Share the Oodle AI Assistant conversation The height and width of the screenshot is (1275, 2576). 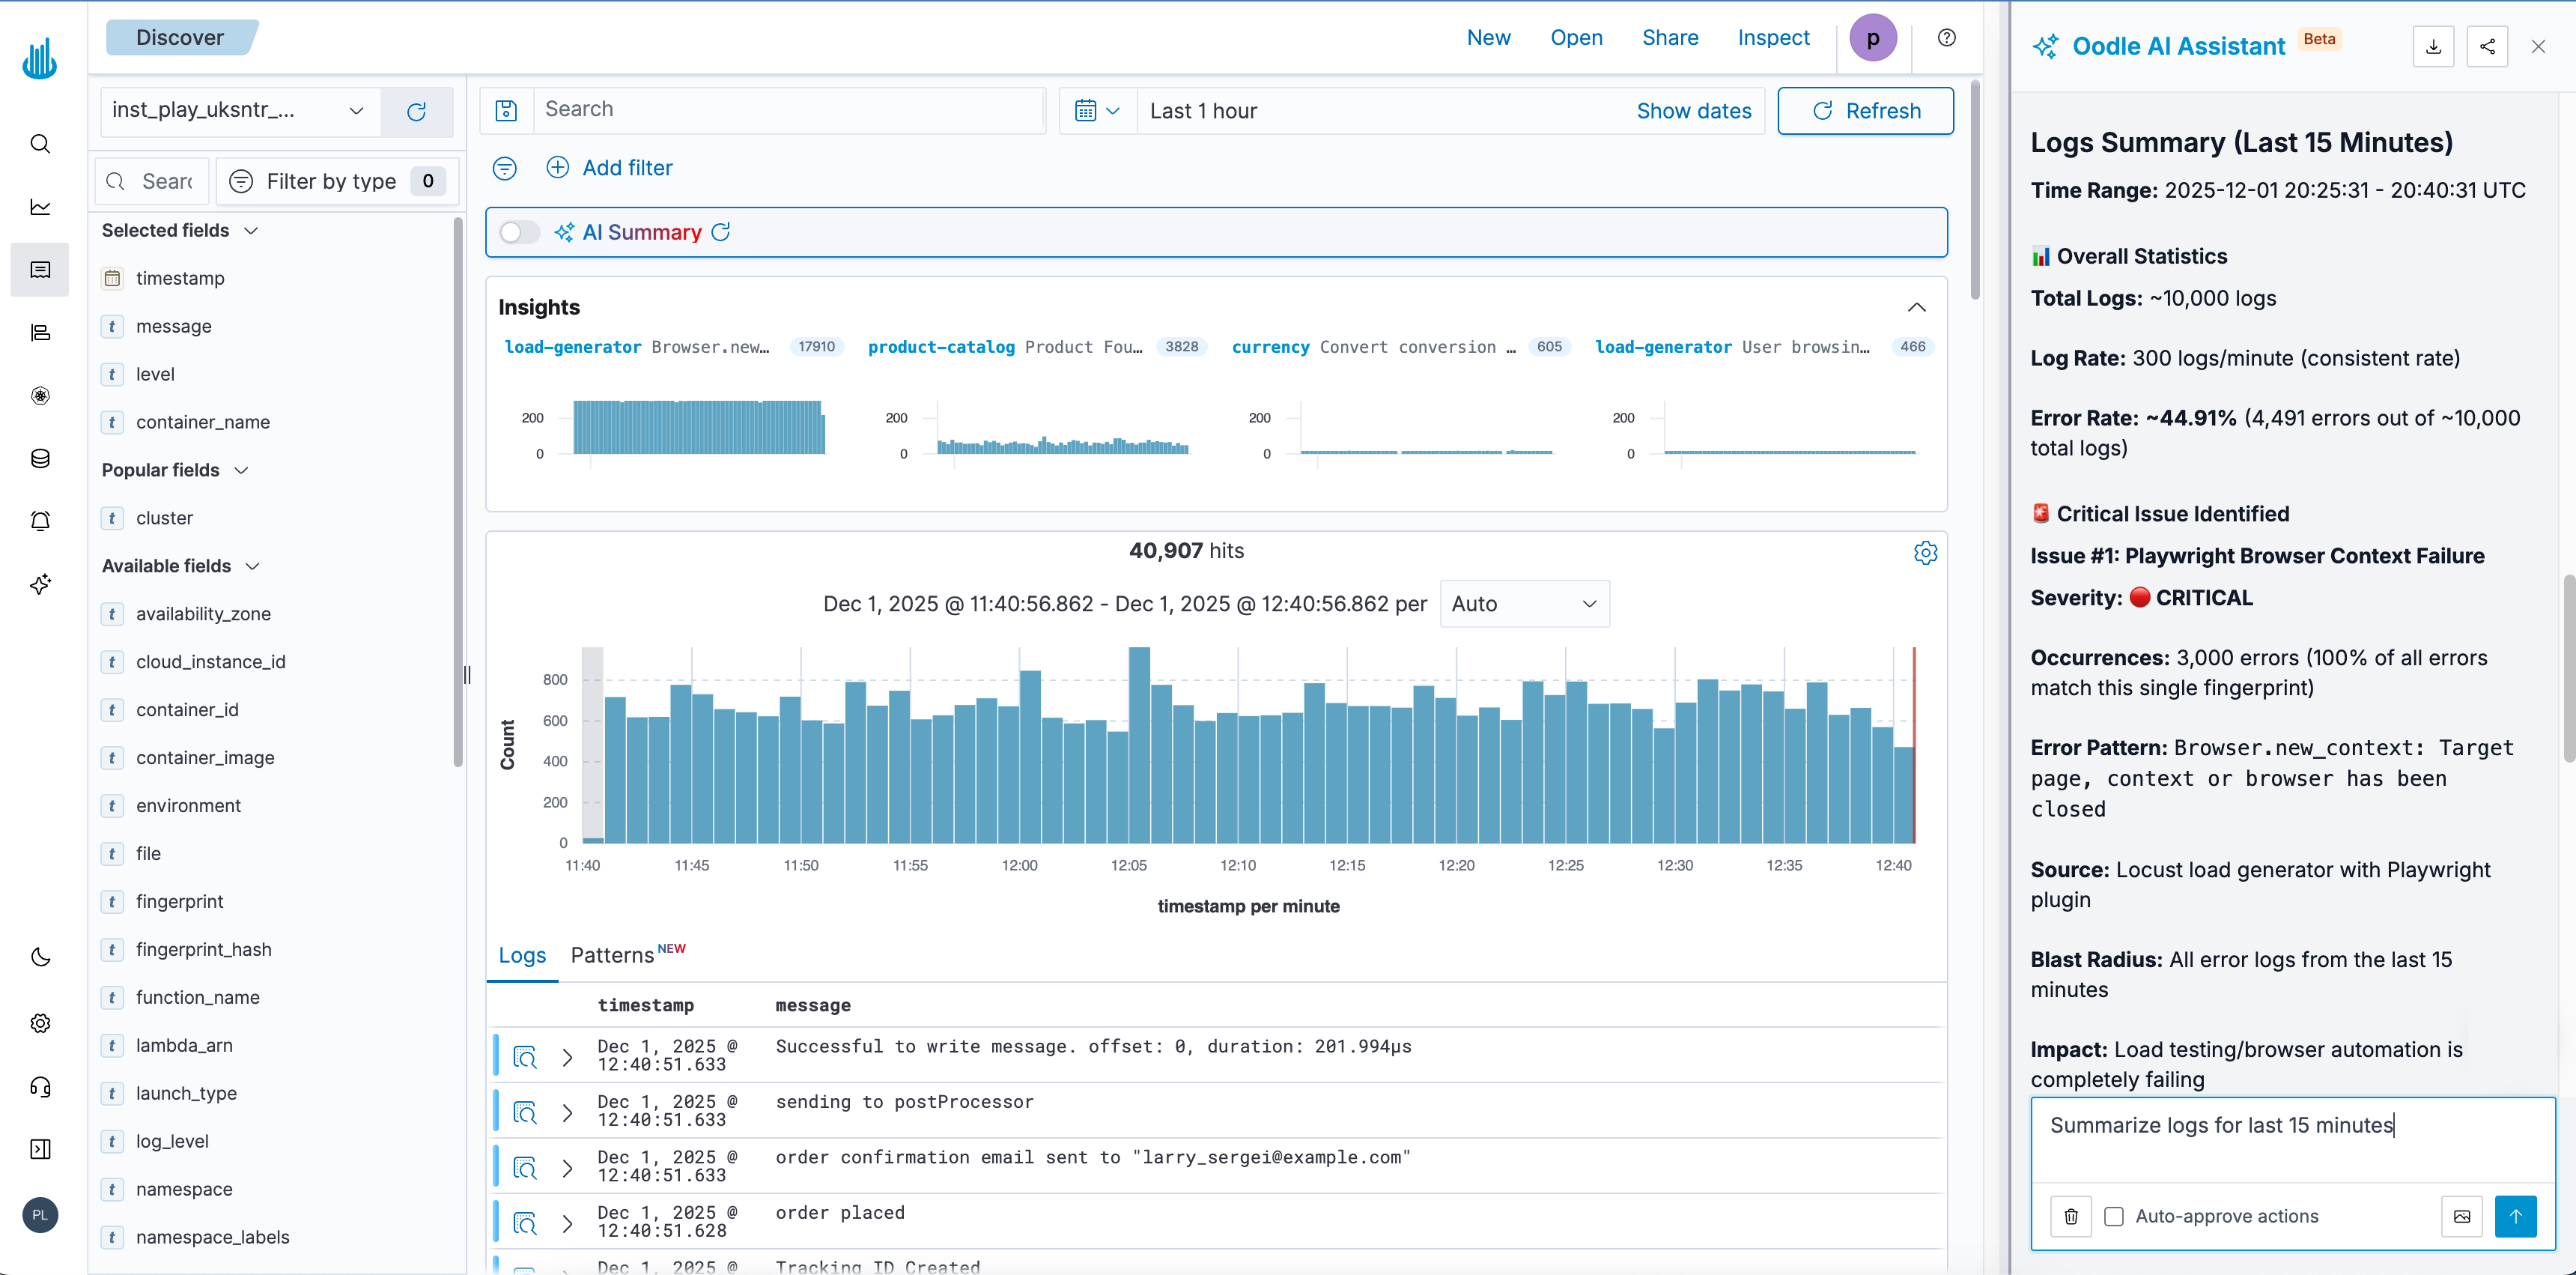coord(2488,46)
